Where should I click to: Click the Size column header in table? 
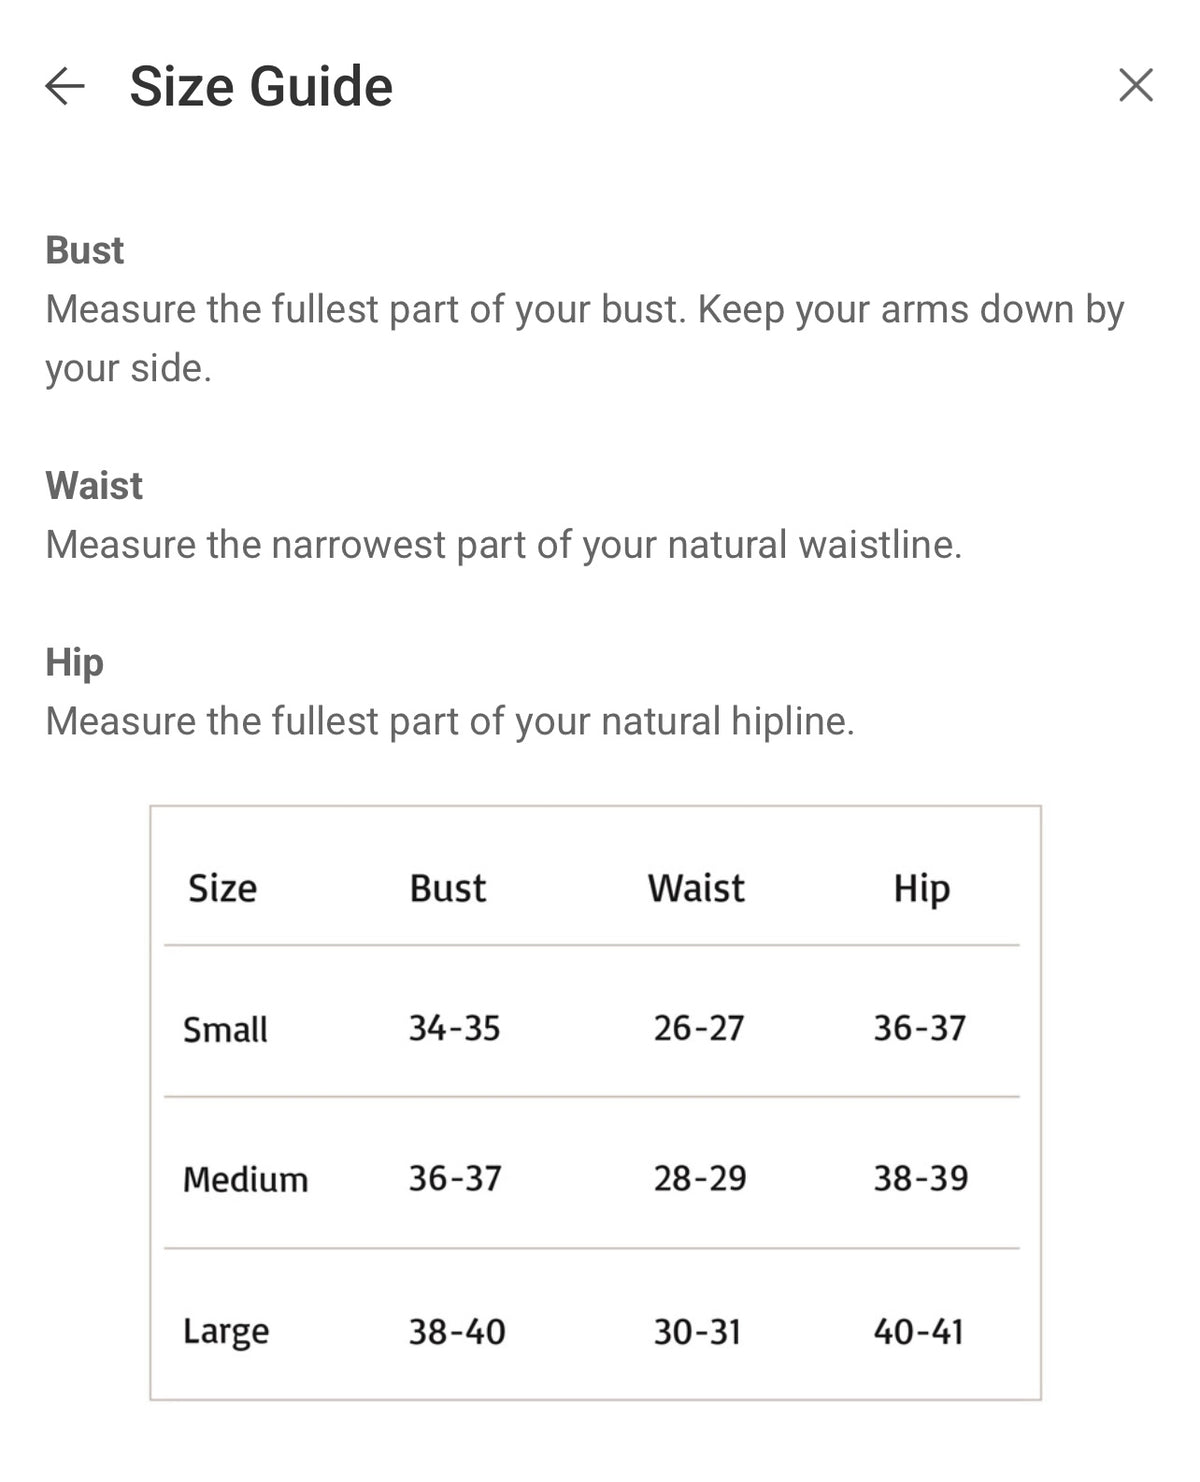(222, 888)
